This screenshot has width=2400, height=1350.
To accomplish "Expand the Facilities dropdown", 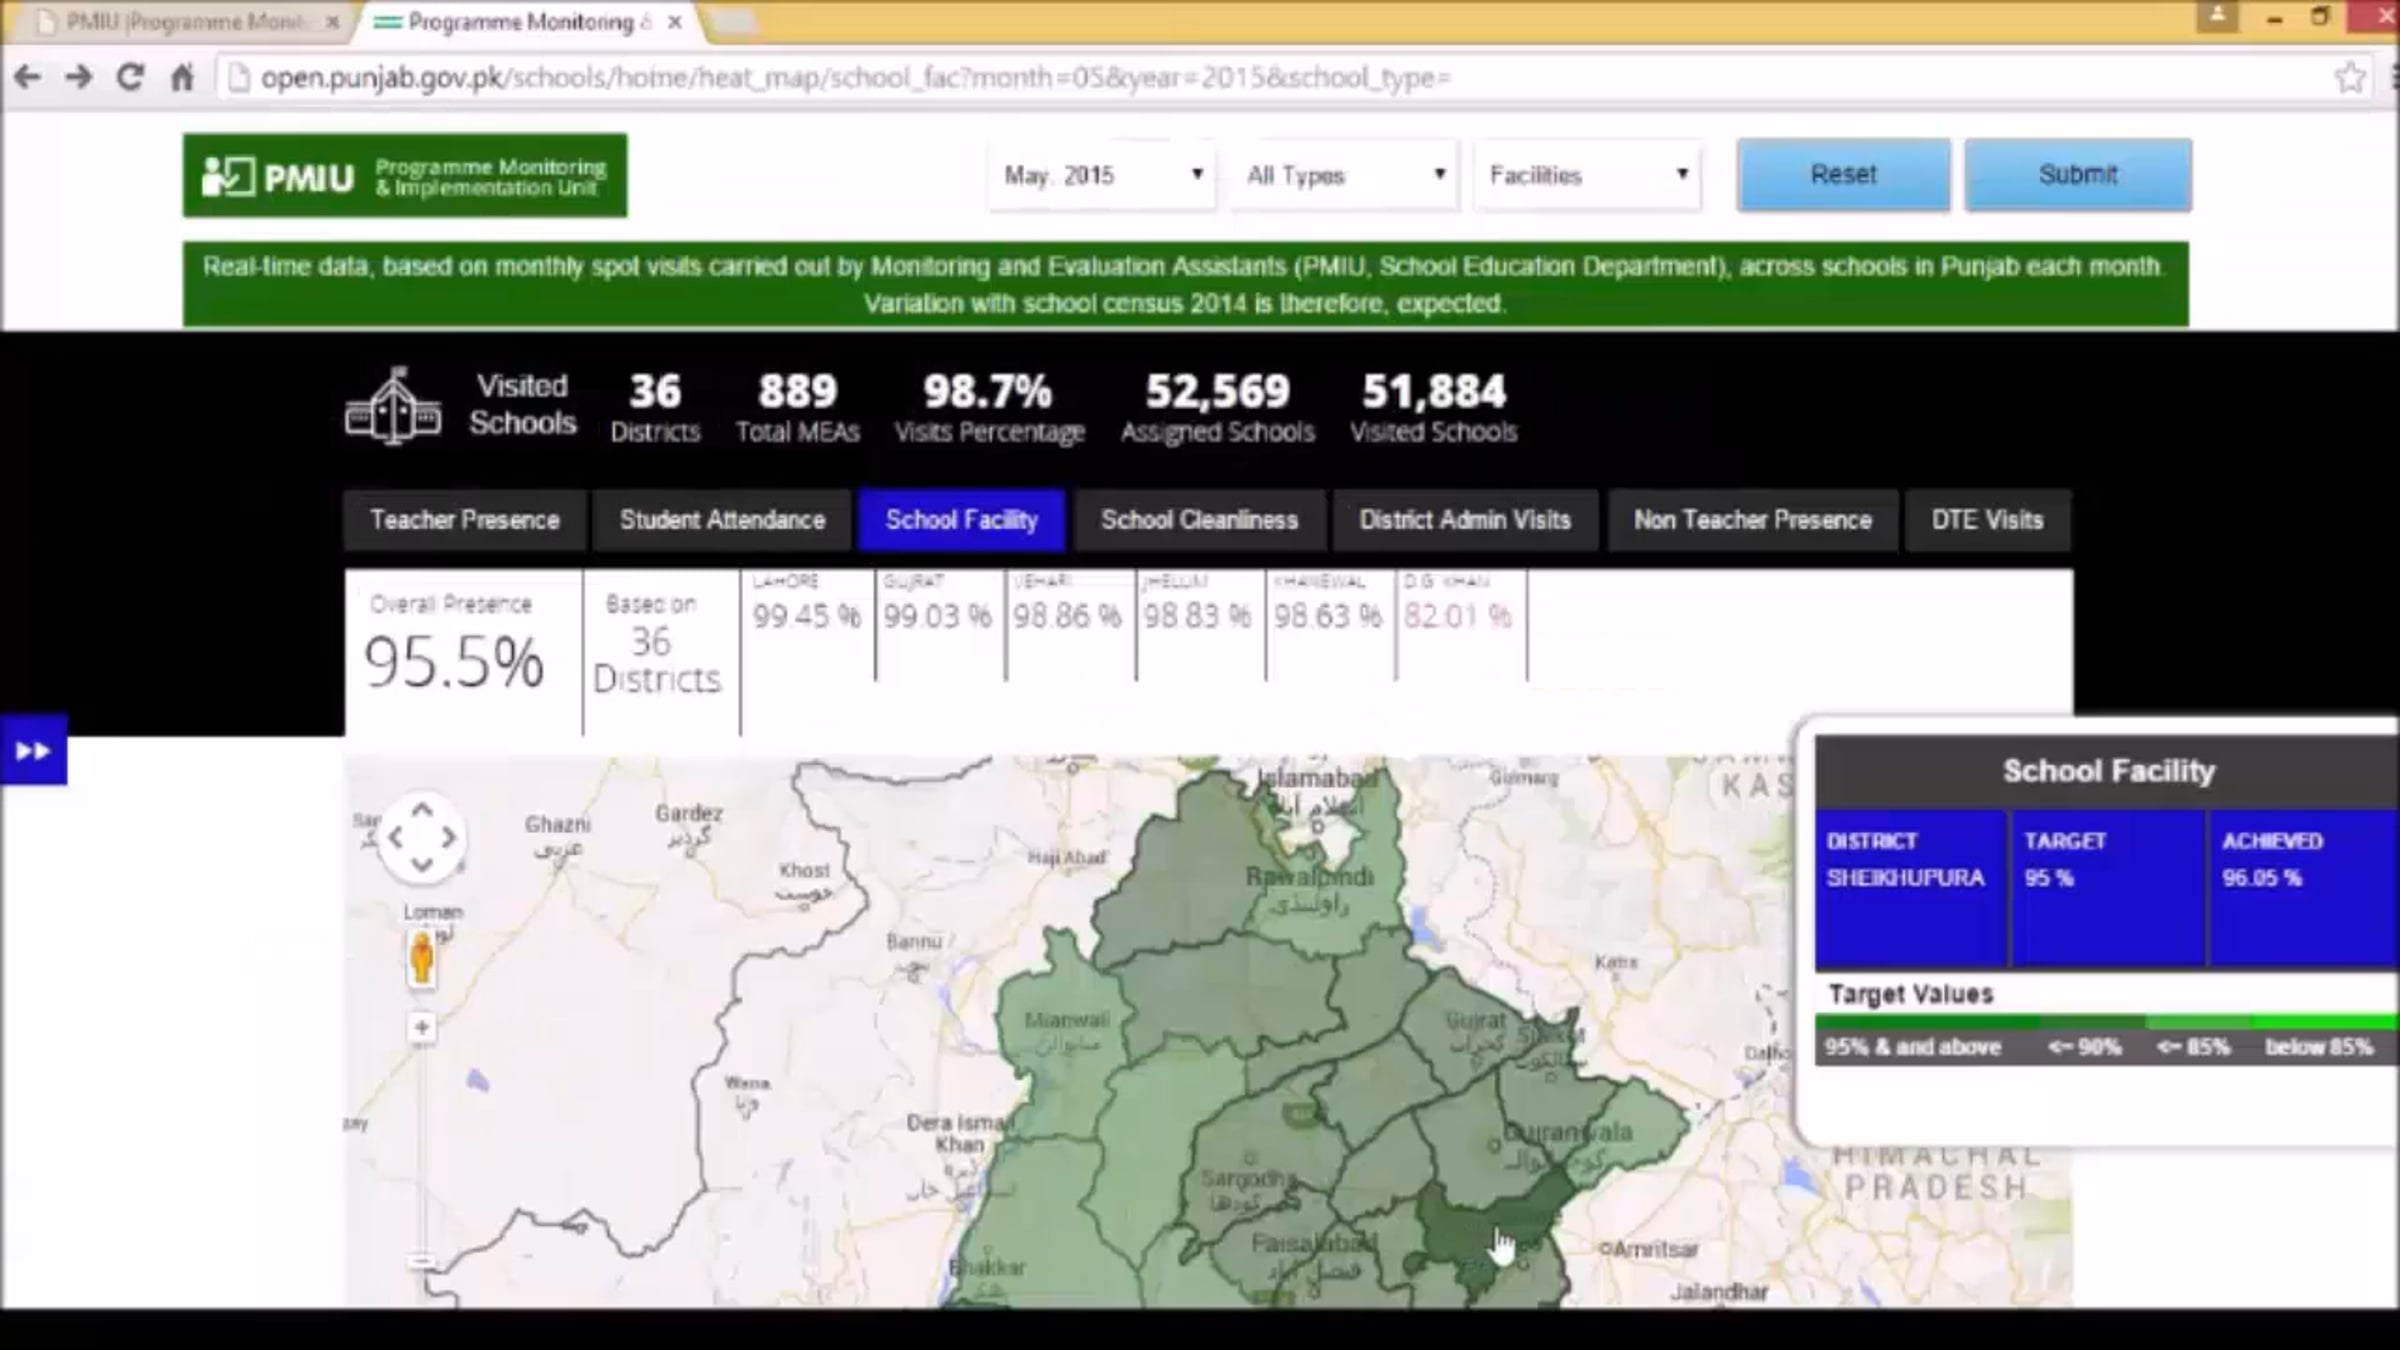I will click(1588, 176).
